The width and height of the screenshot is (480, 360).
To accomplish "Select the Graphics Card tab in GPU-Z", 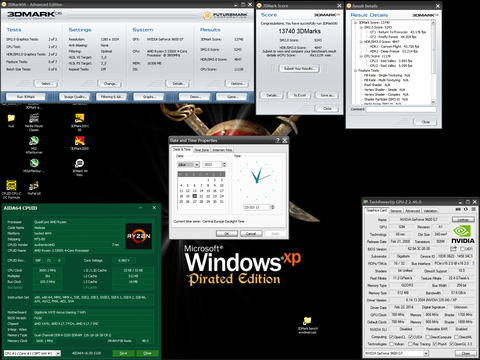I will click(x=376, y=210).
